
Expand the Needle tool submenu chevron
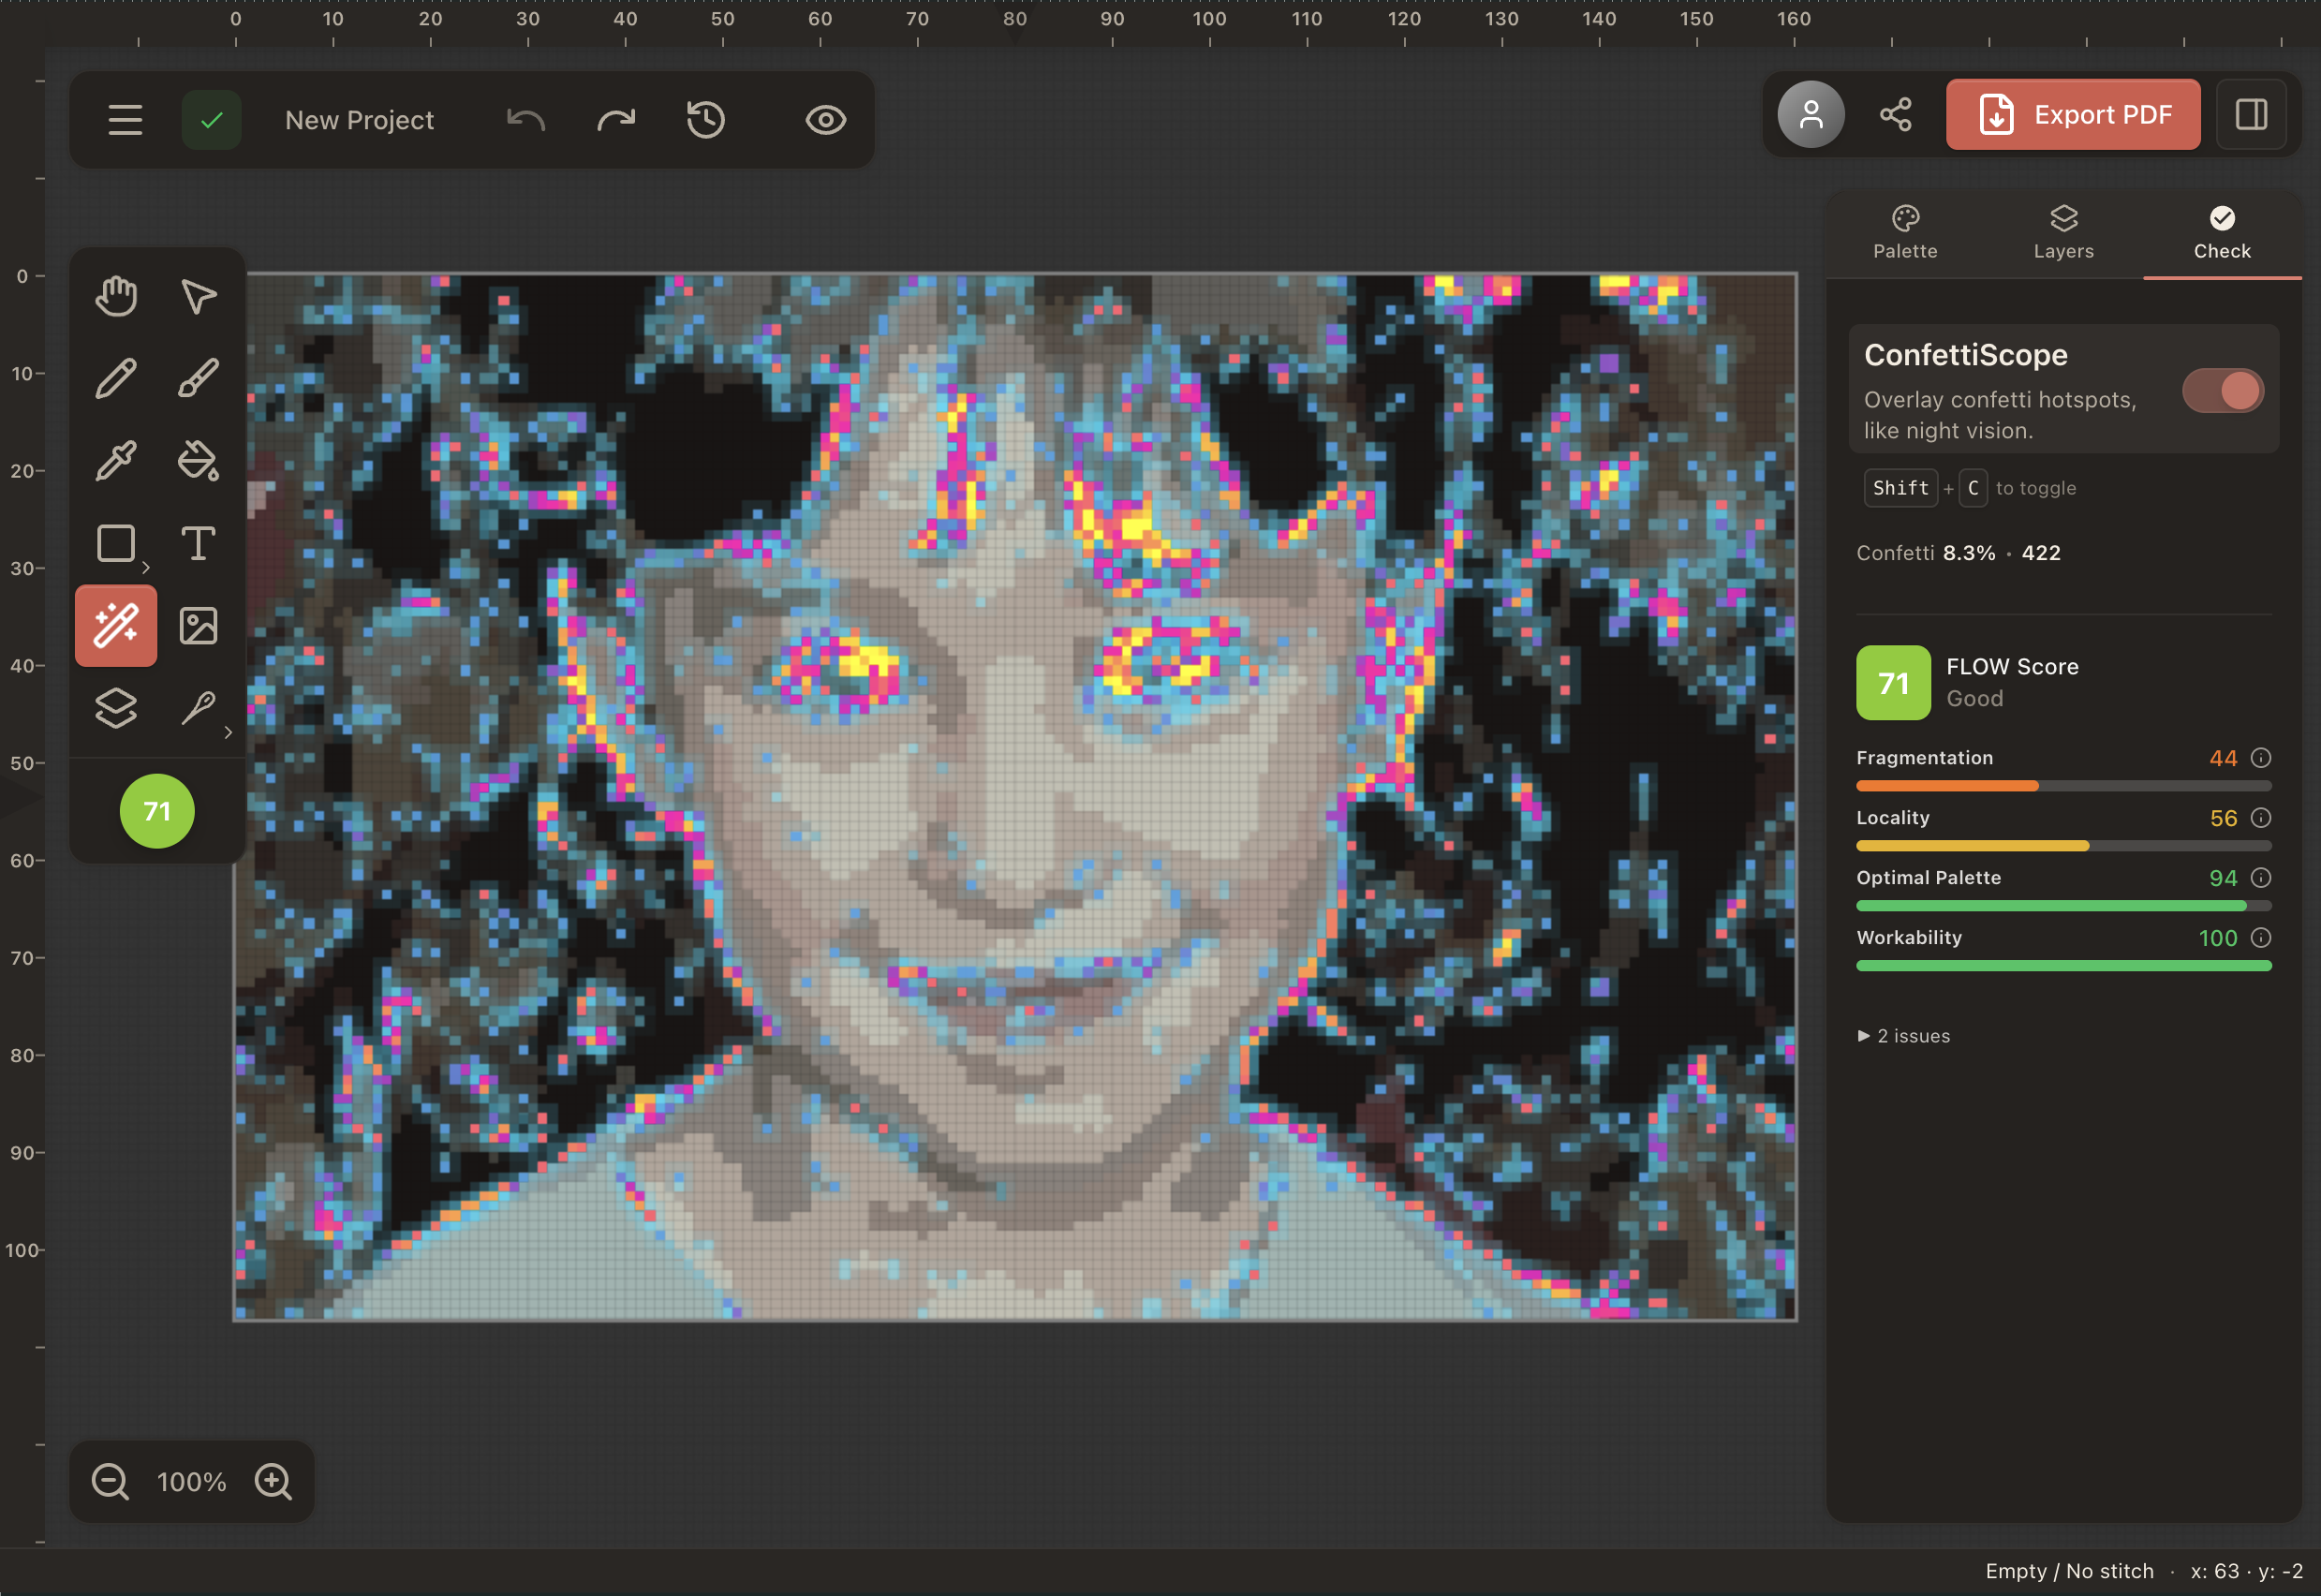tap(228, 733)
